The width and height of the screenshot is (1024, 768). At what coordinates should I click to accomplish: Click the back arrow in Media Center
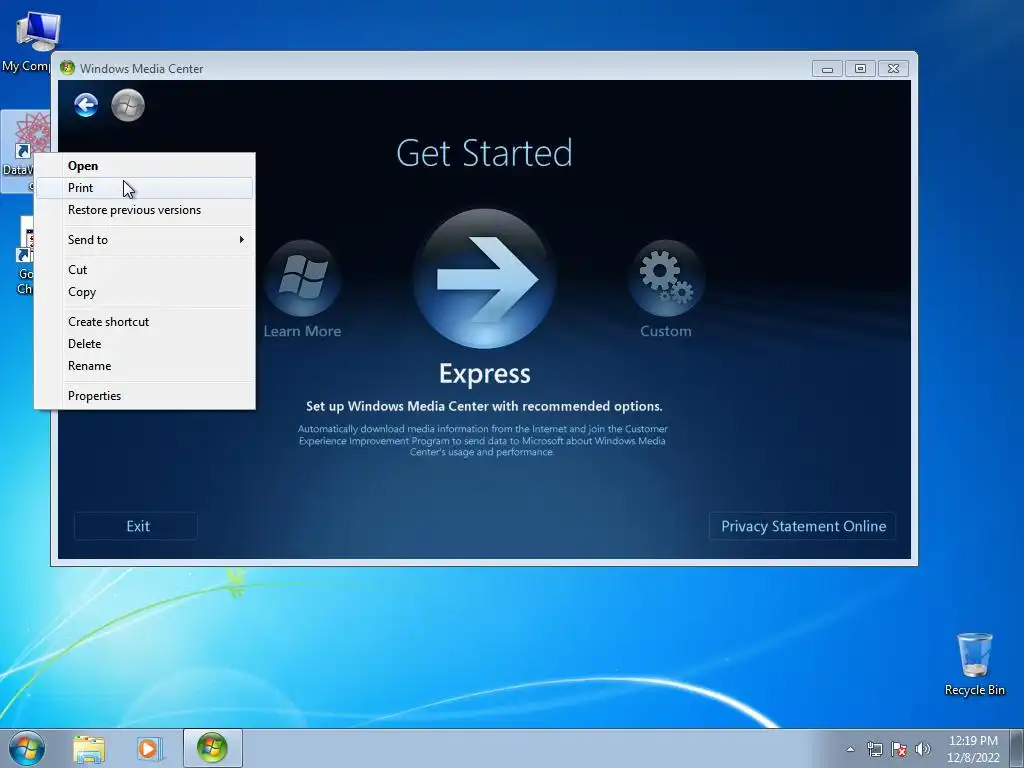86,105
